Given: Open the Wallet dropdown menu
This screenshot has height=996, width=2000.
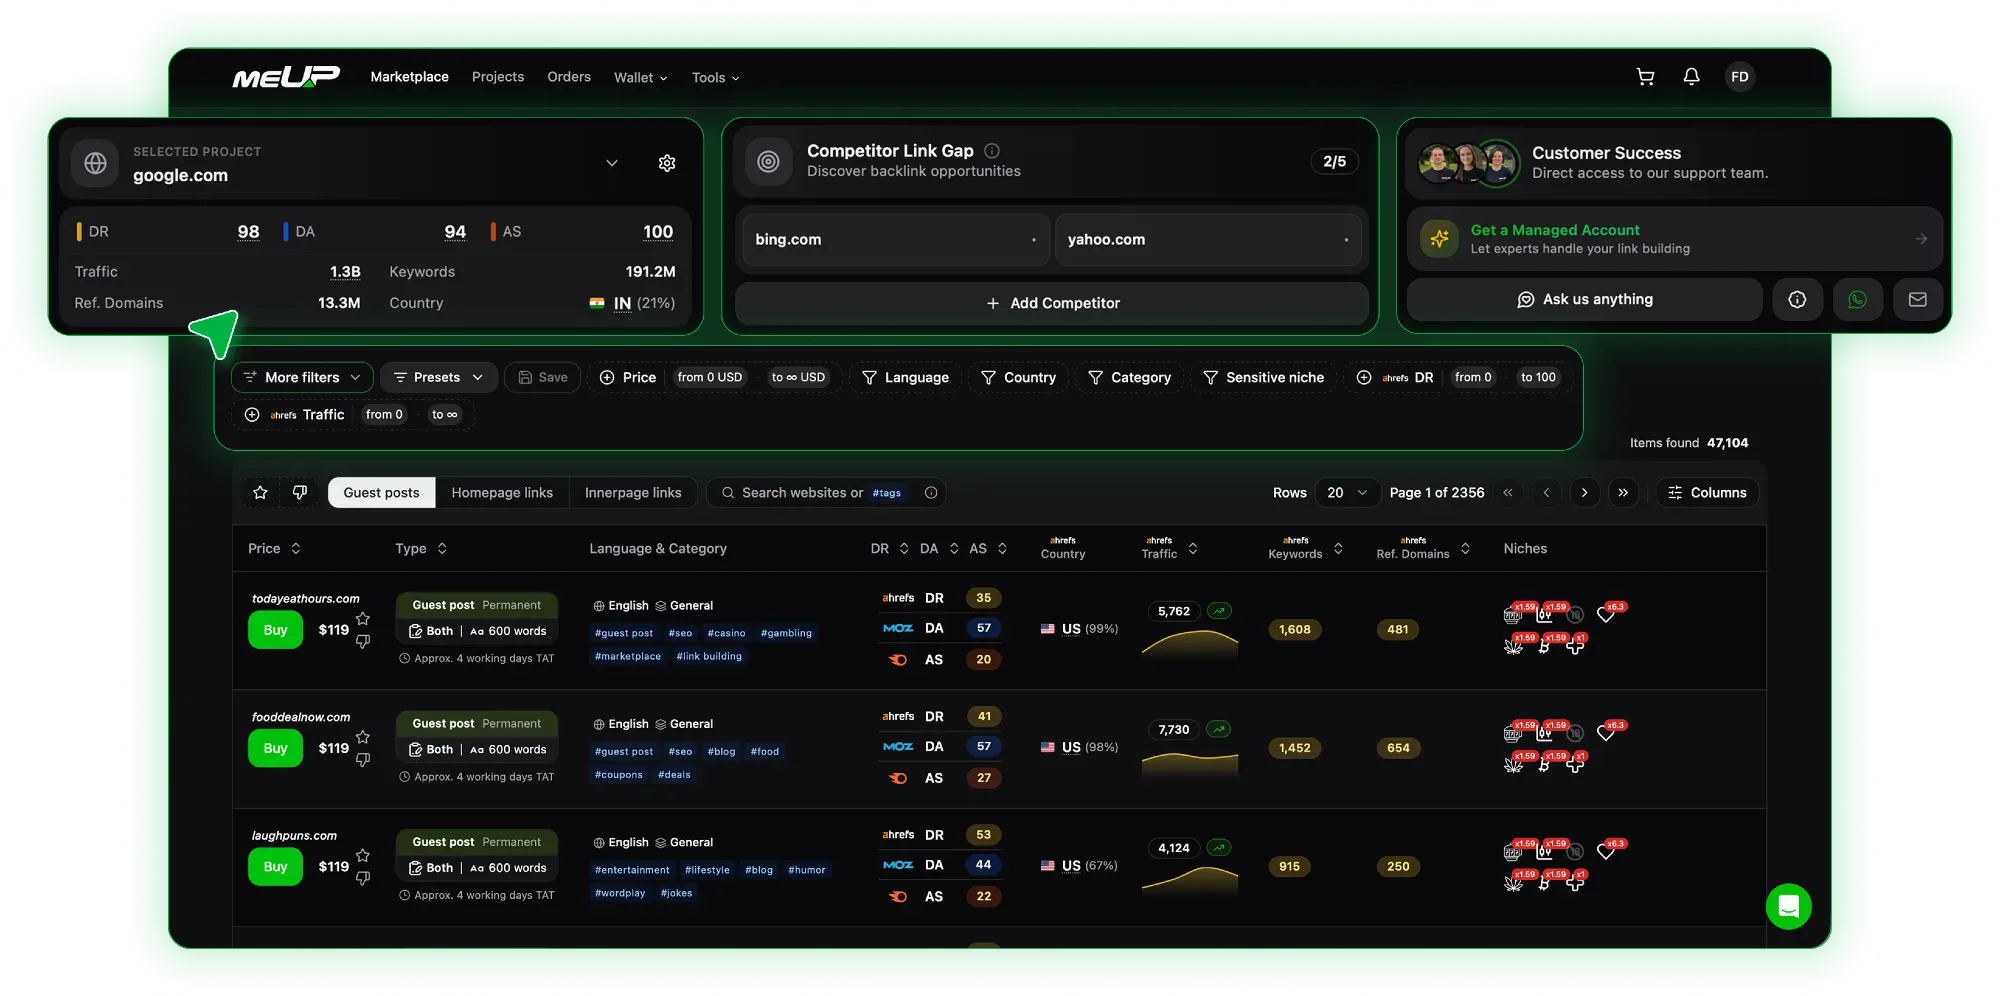Looking at the screenshot, I should (640, 78).
